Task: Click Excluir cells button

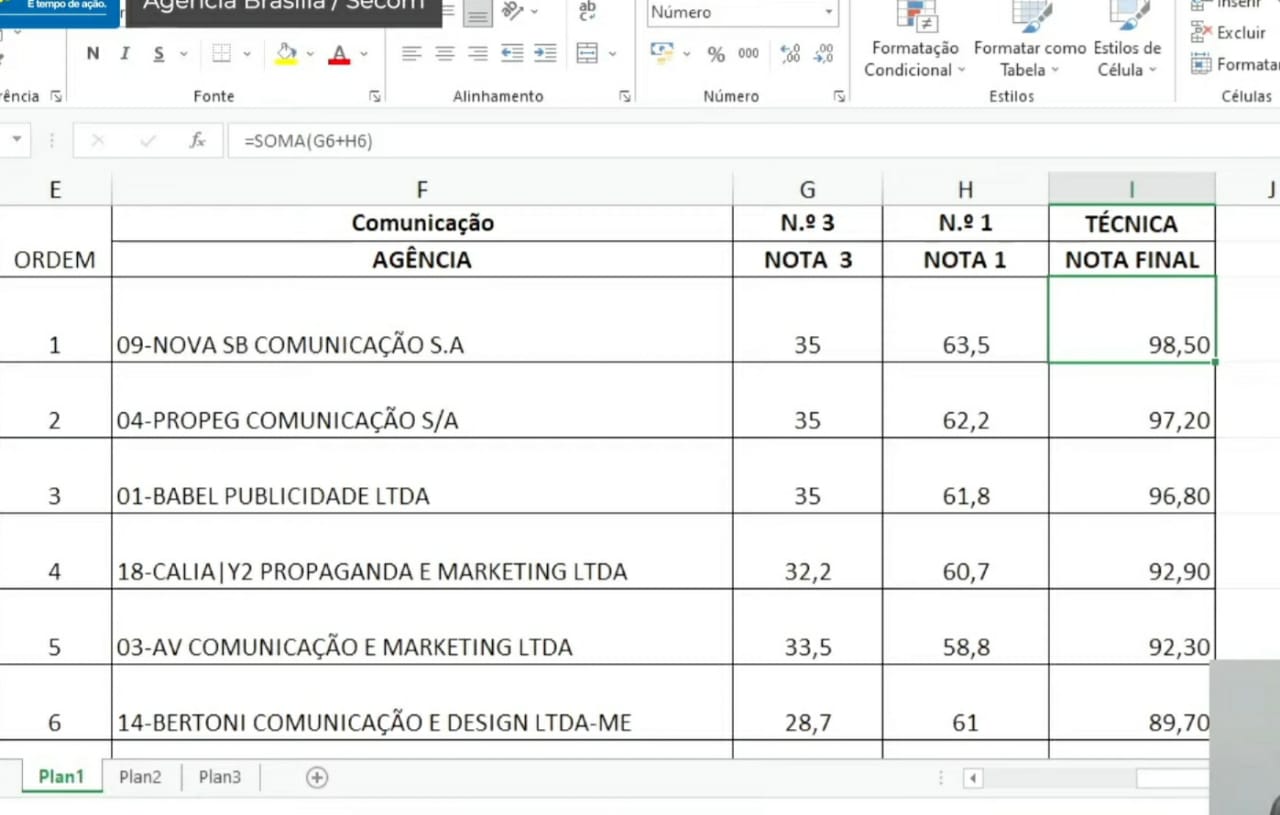Action: 1230,33
